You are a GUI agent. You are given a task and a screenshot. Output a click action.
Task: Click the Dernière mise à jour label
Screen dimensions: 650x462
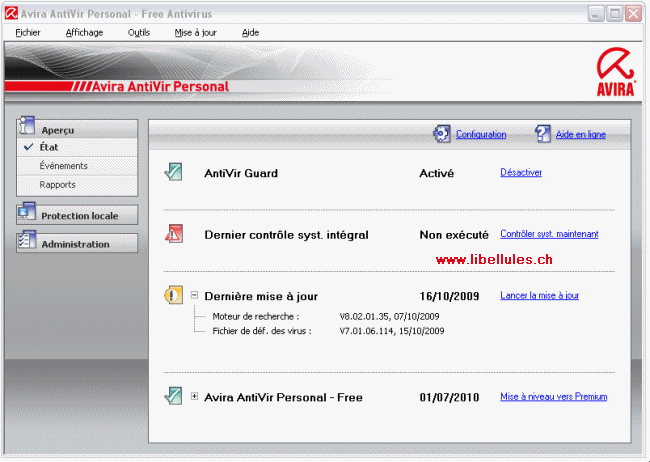coord(261,296)
